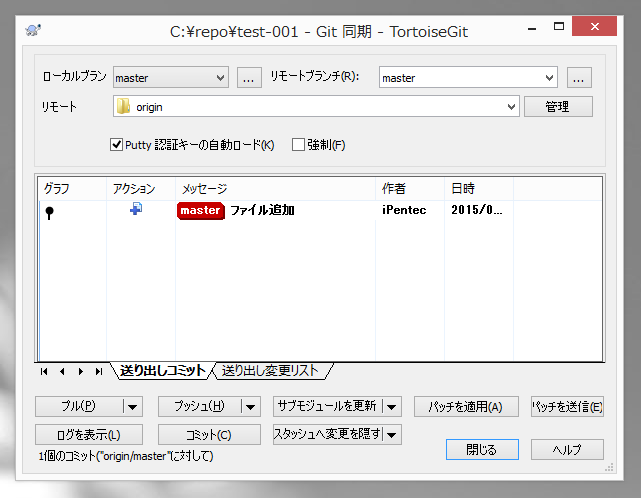Viewport: 641px width, 498px height.
Task: Click スタッシュへ変更を隠す button
Action: (x=327, y=434)
